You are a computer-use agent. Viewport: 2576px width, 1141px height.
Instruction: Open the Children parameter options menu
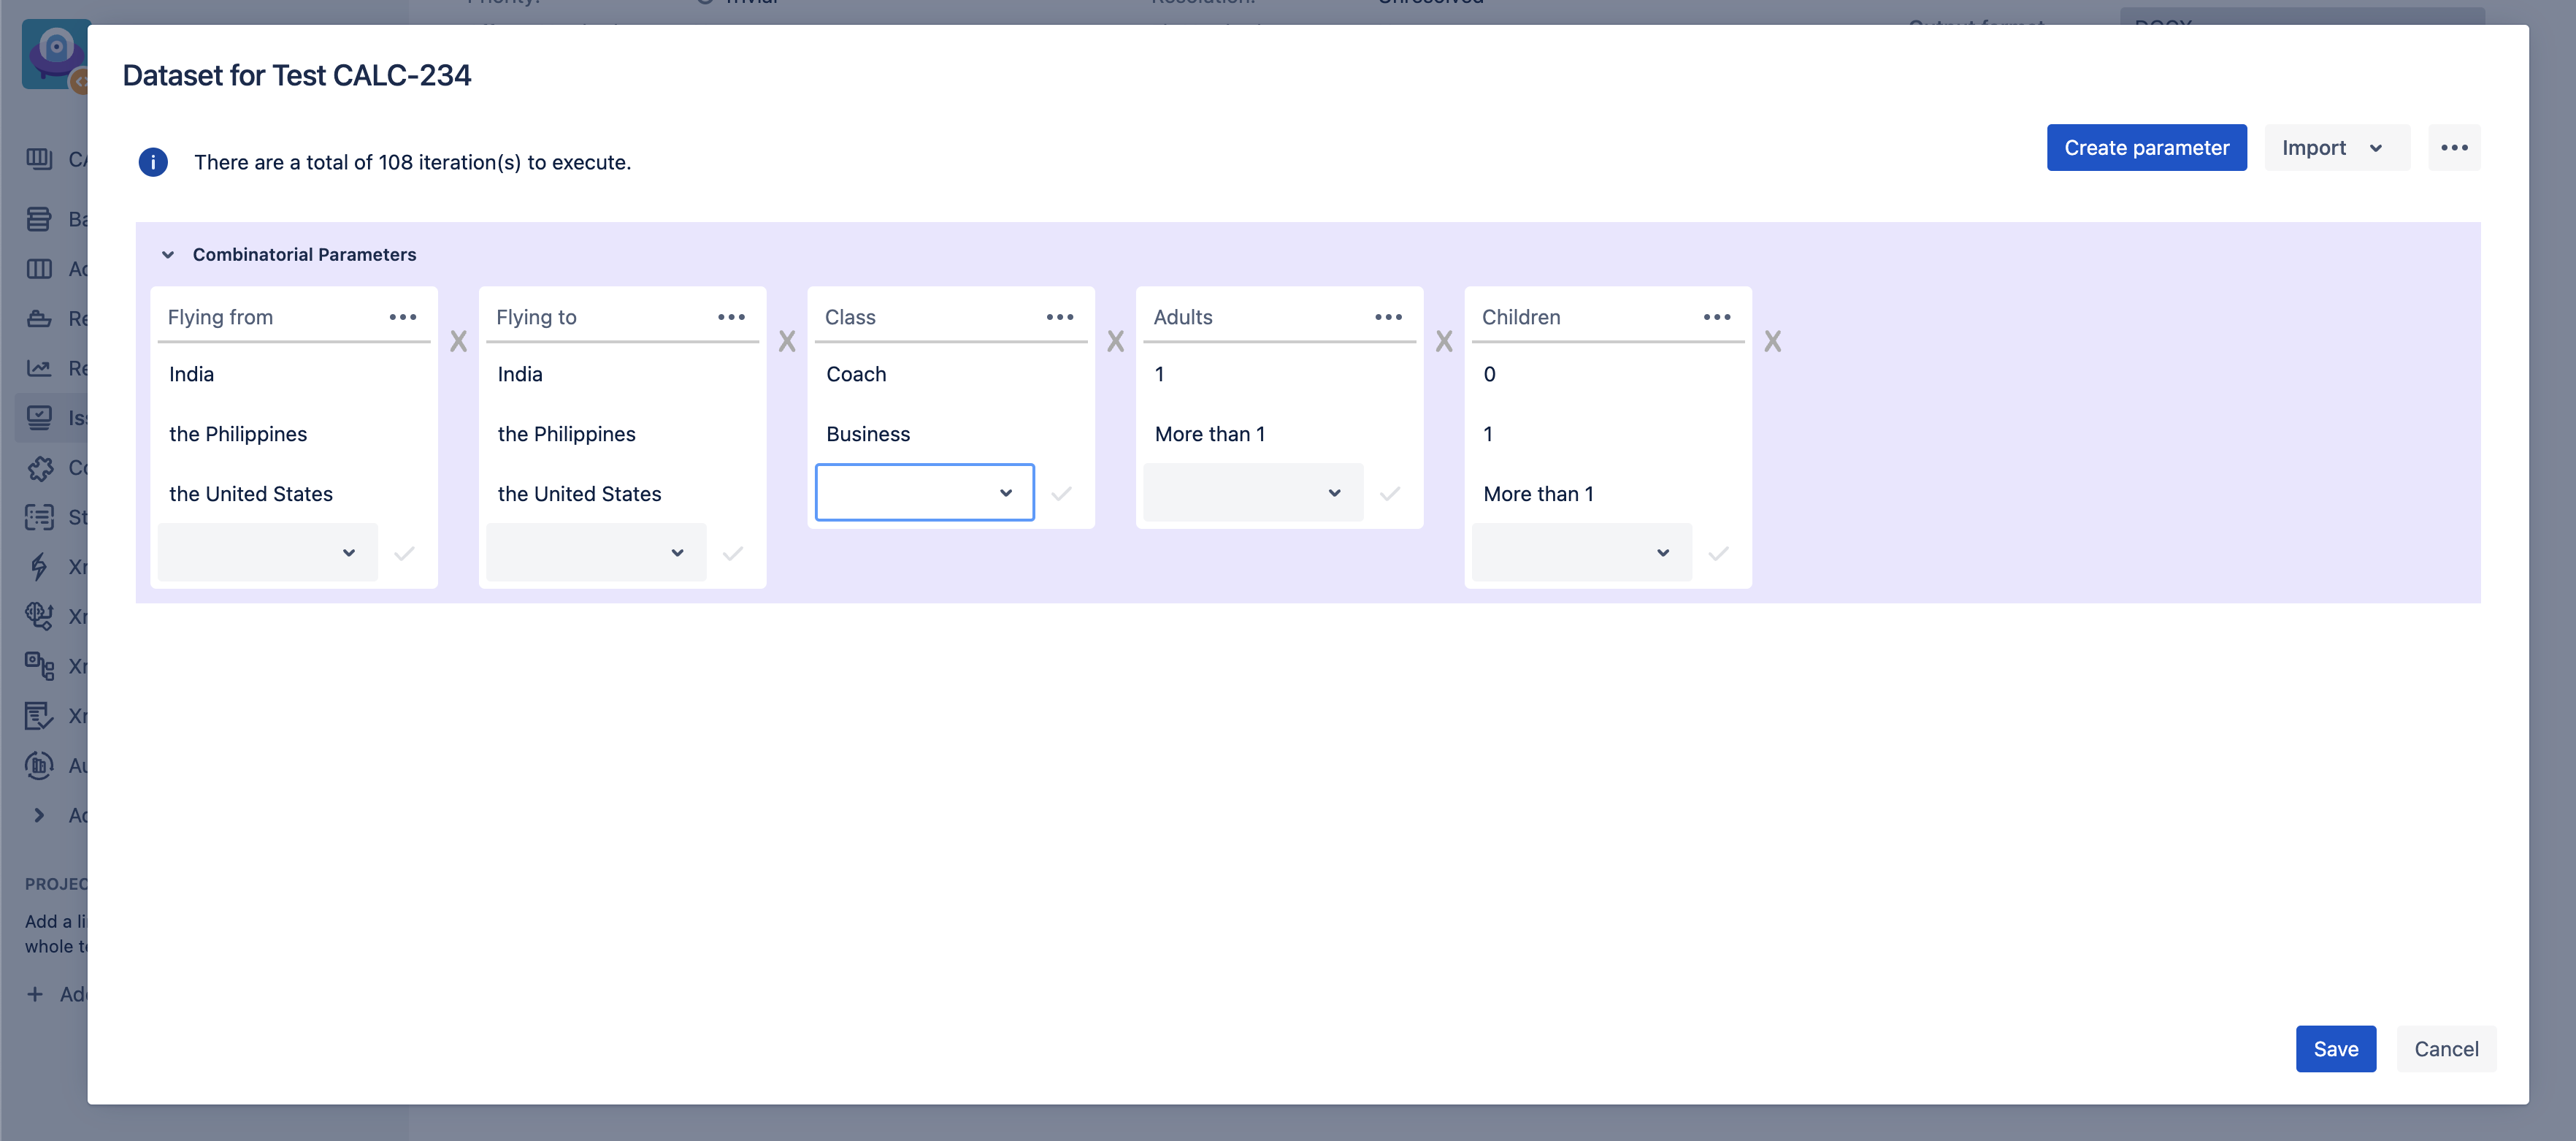coord(1717,317)
